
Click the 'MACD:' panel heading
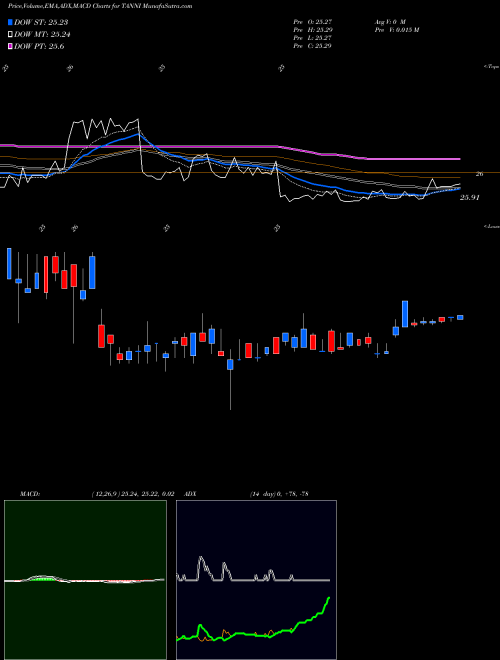[x=30, y=494]
